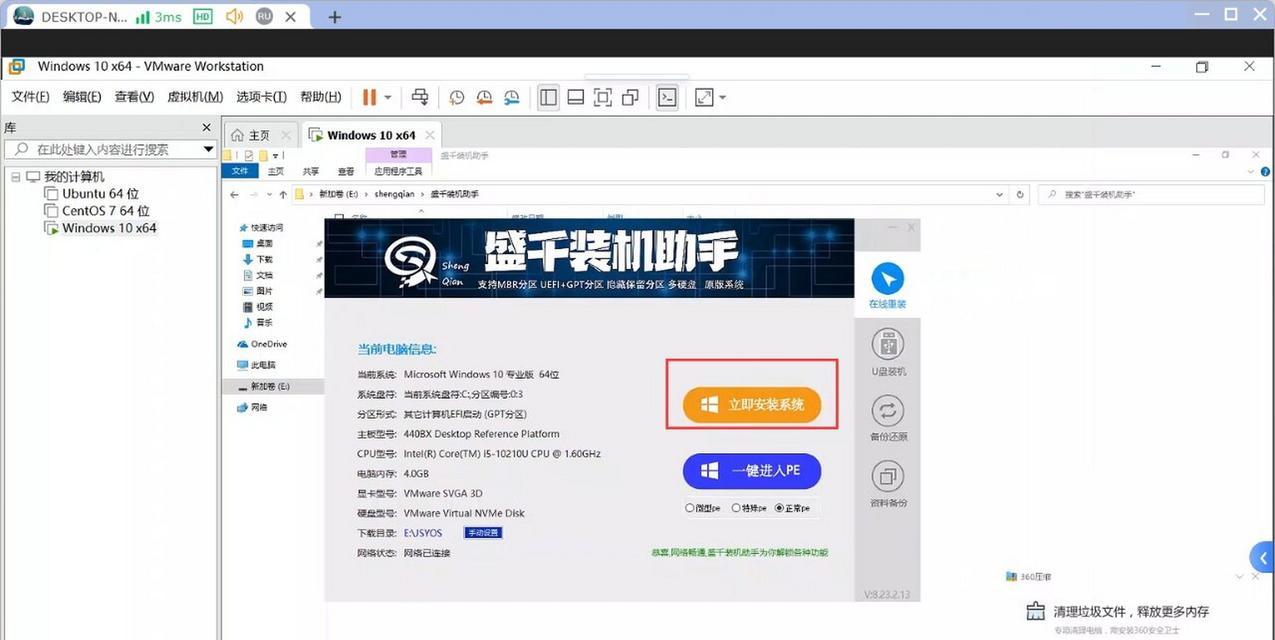Select CentOS 7 64 位 in the library
Image resolution: width=1275 pixels, height=640 pixels.
pos(105,210)
